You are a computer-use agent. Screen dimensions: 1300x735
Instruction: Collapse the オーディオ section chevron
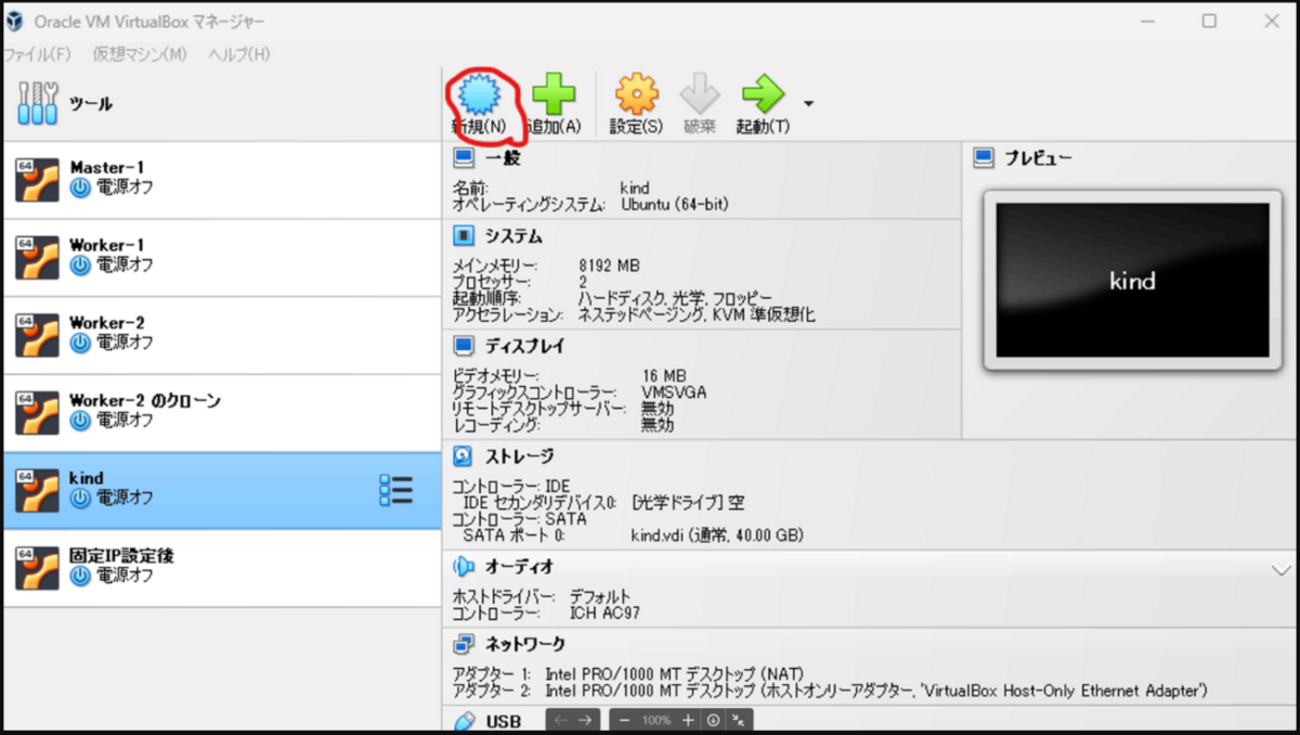click(1281, 570)
